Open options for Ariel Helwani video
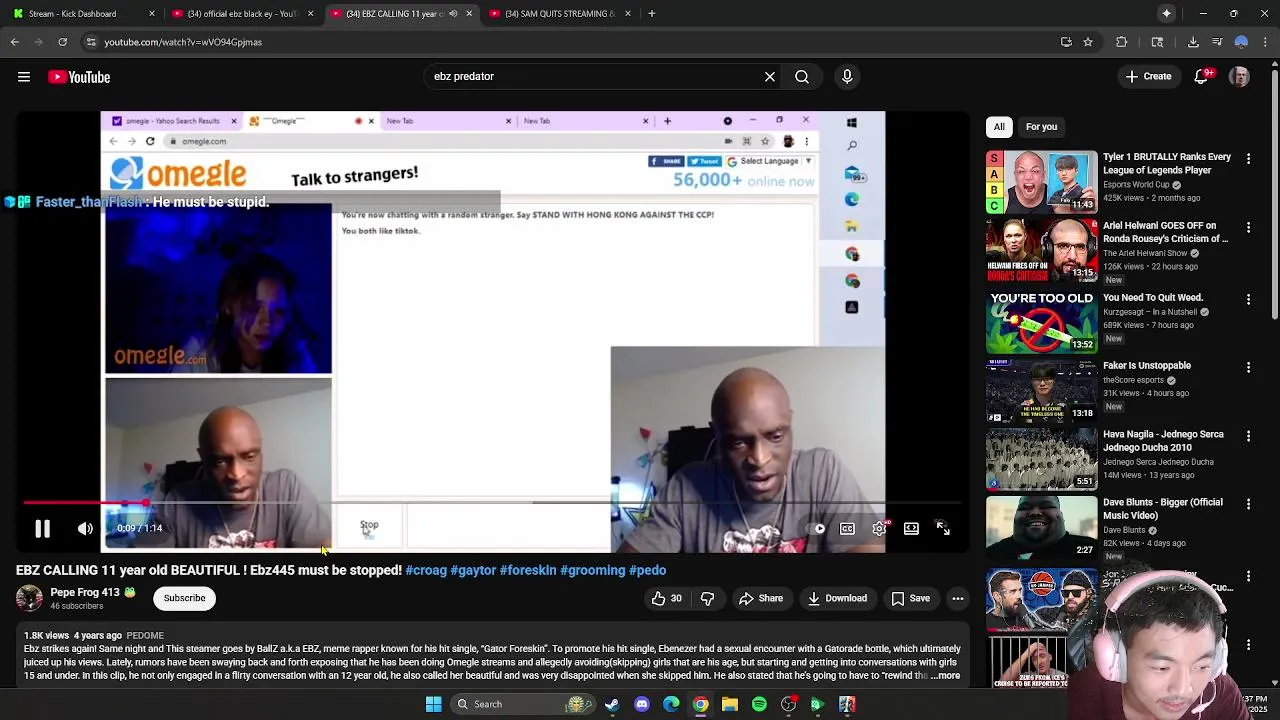The image size is (1280, 720). pos(1248,228)
